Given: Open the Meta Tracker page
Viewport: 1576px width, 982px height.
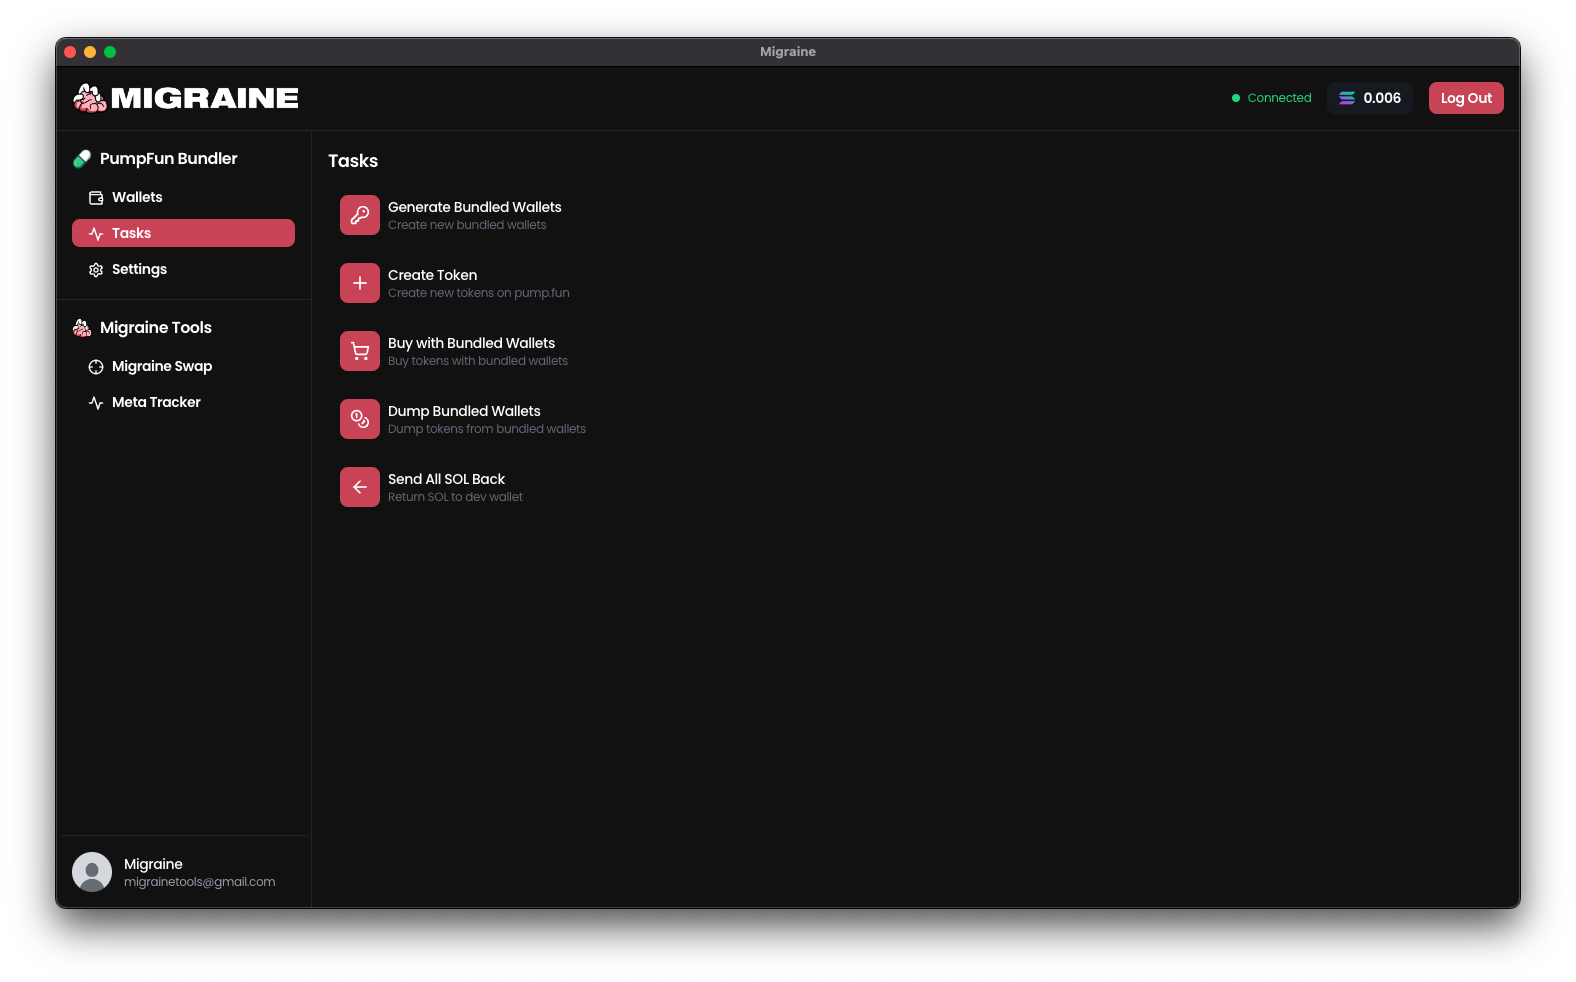Looking at the screenshot, I should [156, 402].
